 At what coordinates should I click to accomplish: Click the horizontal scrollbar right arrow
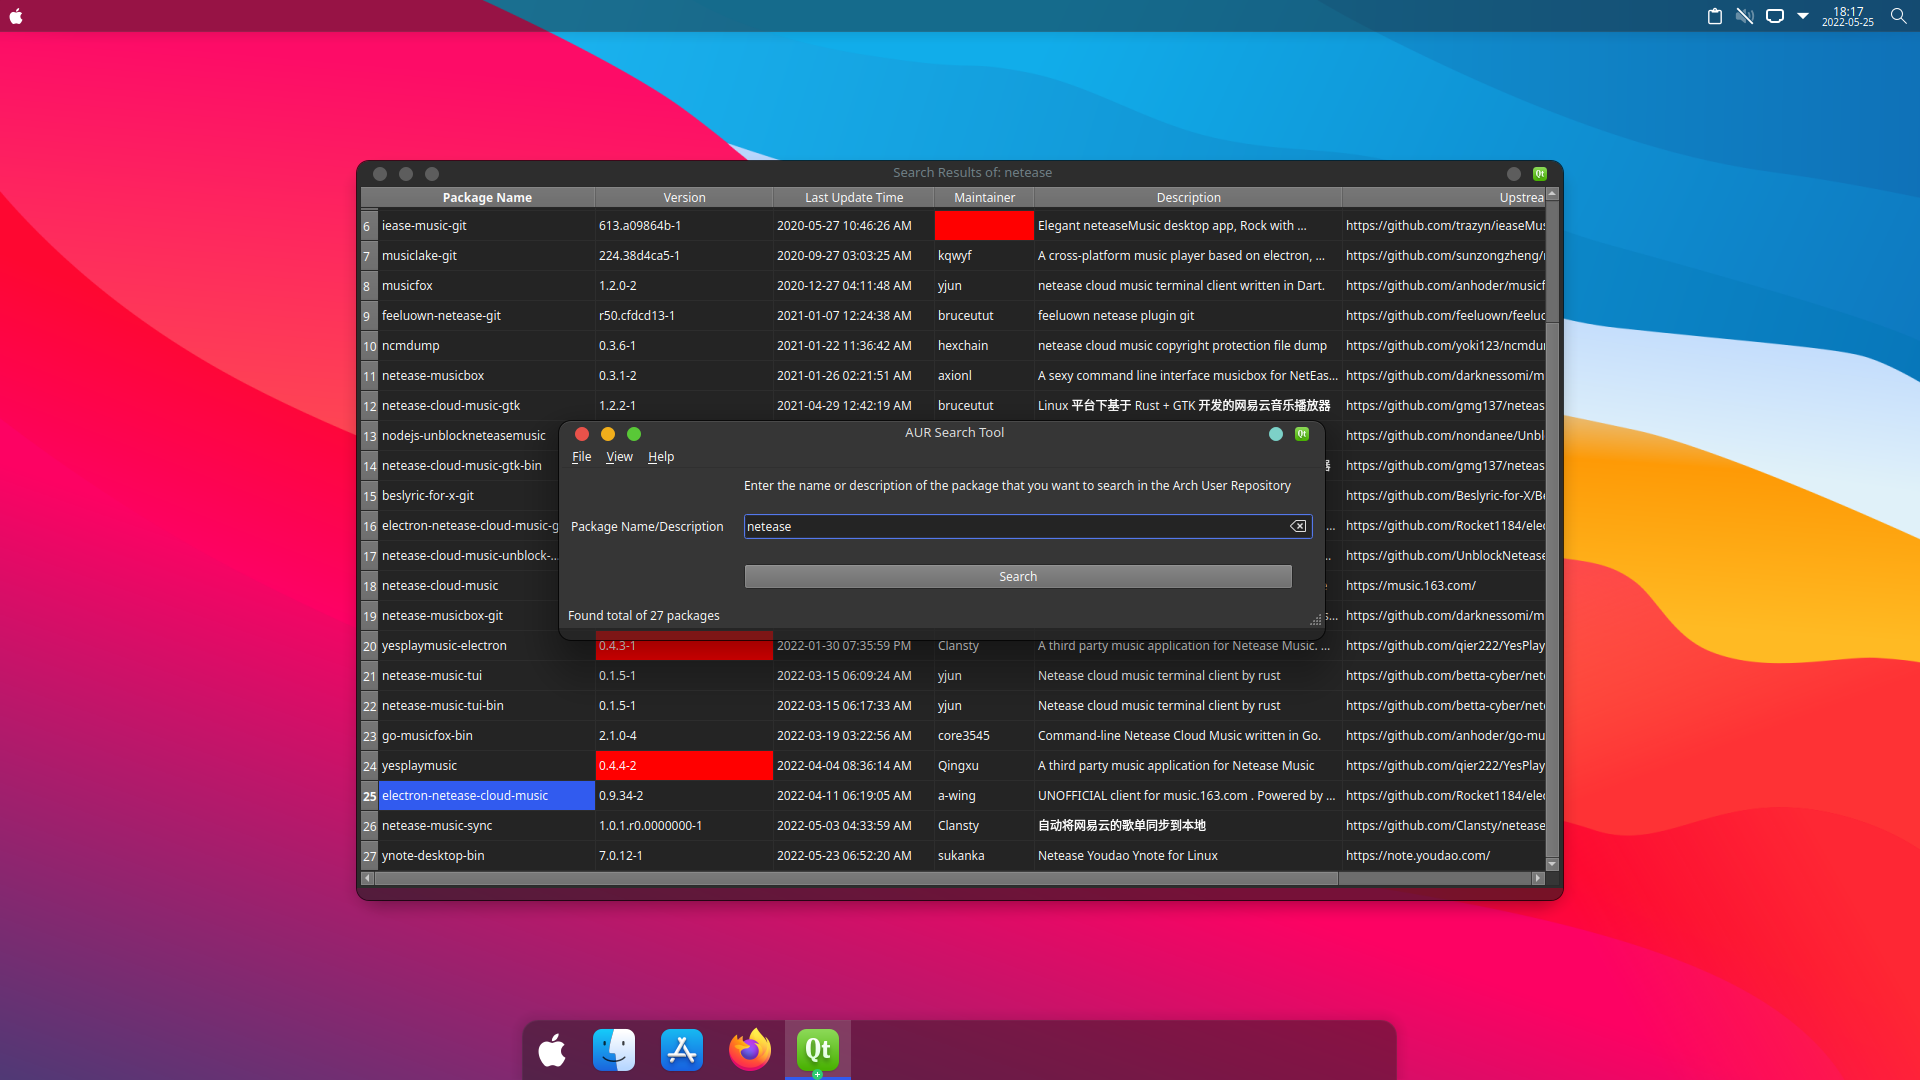click(1538, 878)
